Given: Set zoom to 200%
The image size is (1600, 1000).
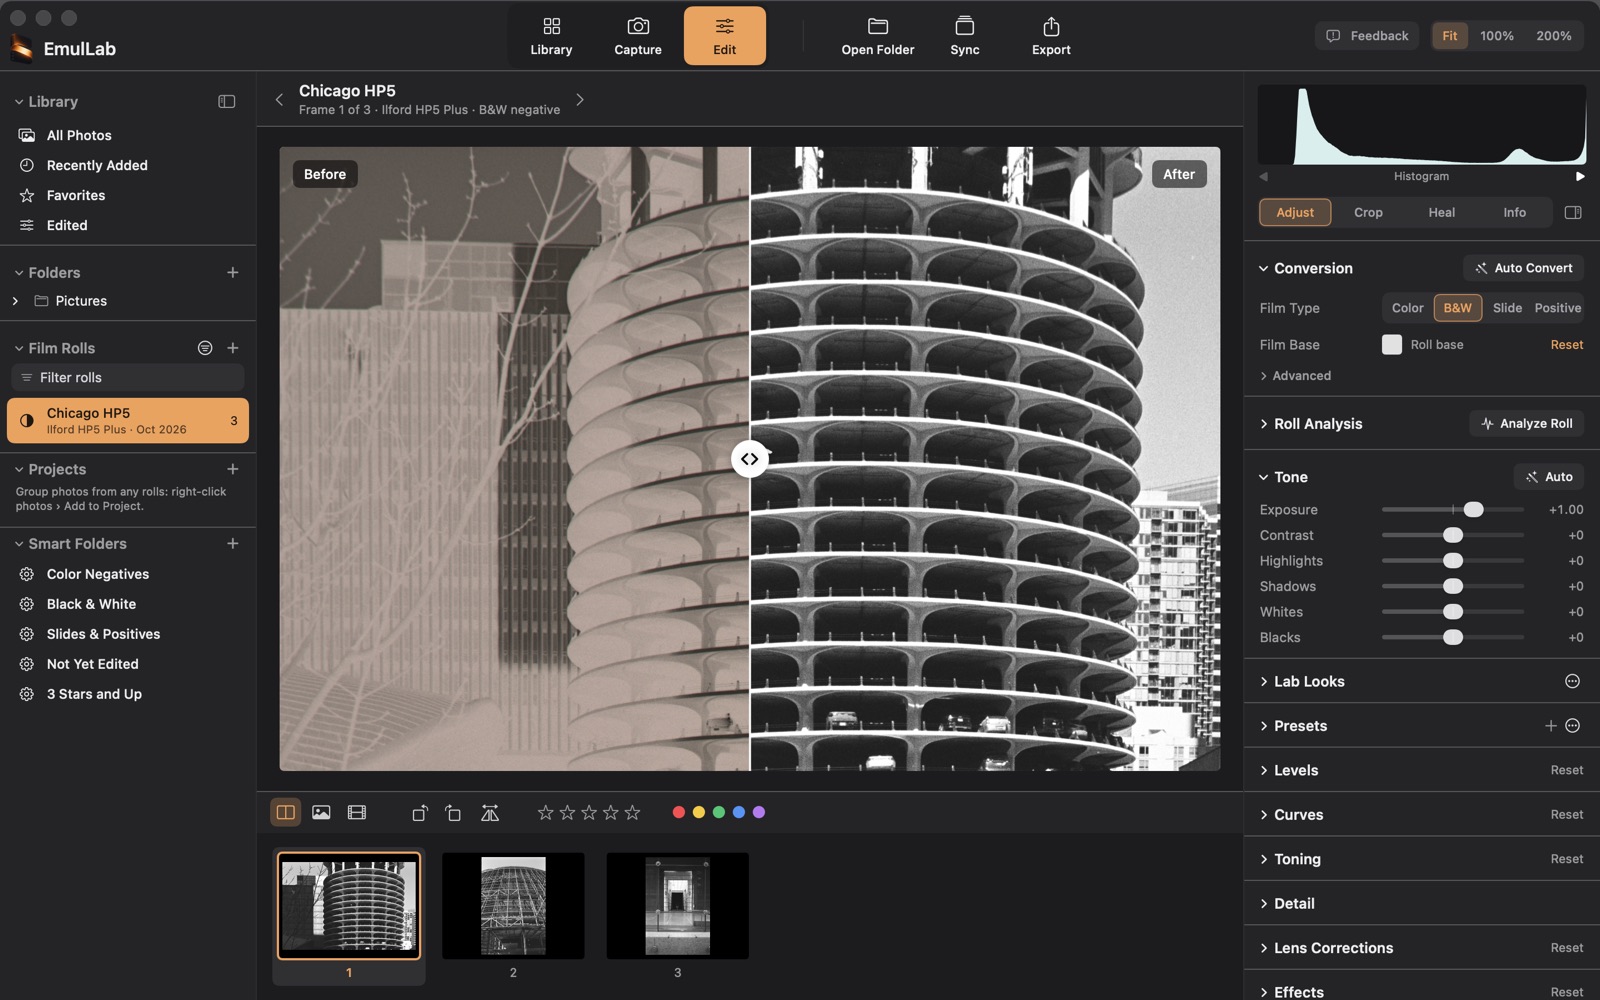Looking at the screenshot, I should coord(1554,36).
